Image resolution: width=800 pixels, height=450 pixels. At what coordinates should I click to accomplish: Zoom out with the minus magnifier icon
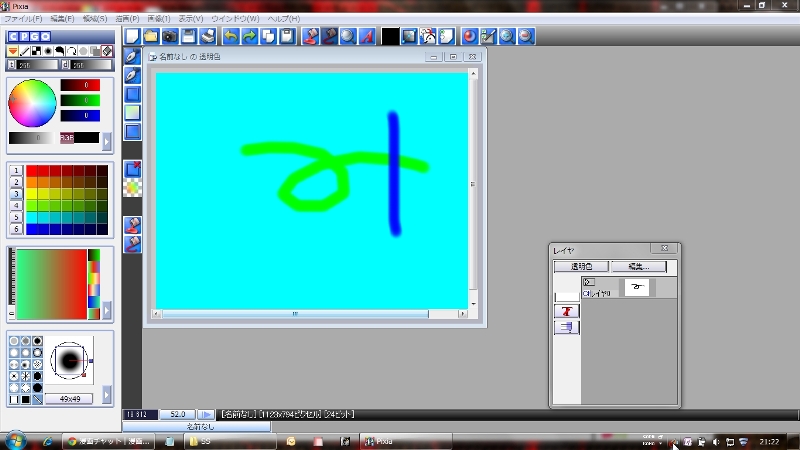pos(526,36)
